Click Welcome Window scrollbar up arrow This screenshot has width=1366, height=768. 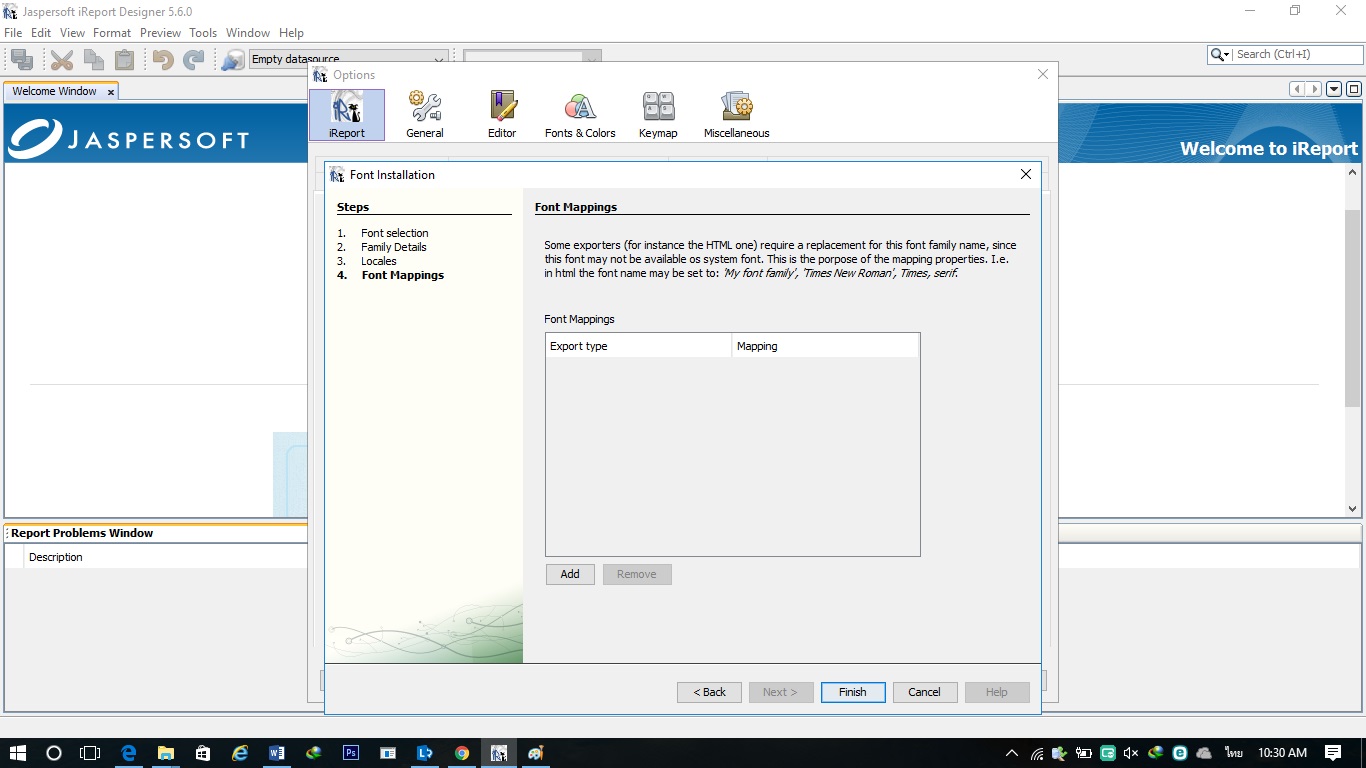[1353, 173]
